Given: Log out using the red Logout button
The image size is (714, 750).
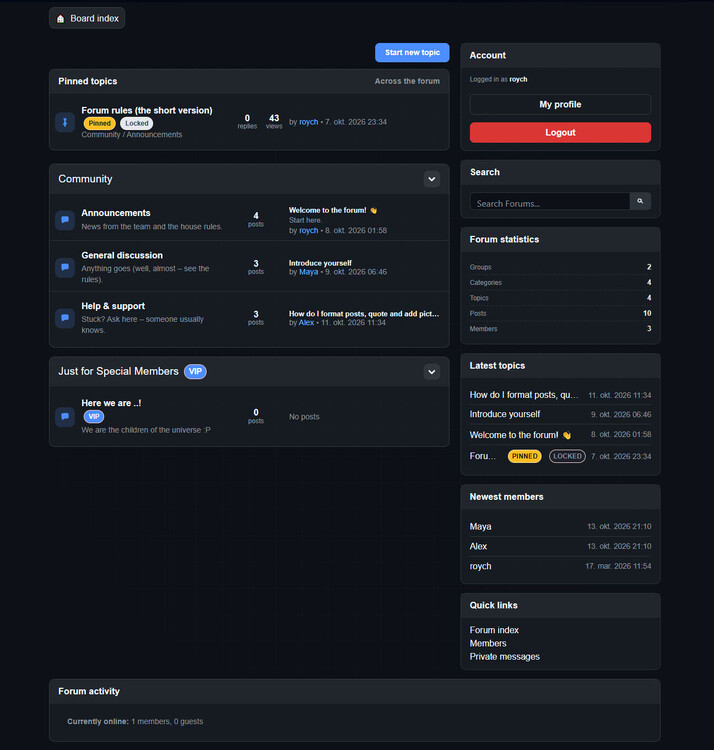Looking at the screenshot, I should 560,132.
